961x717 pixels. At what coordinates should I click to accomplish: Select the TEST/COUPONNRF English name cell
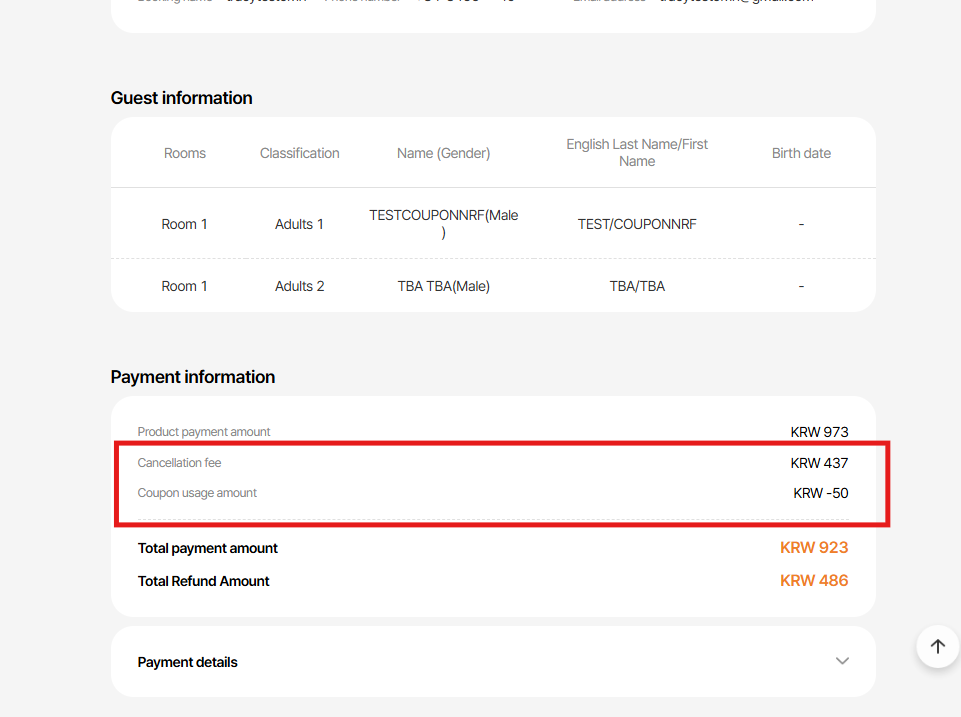pyautogui.click(x=637, y=224)
